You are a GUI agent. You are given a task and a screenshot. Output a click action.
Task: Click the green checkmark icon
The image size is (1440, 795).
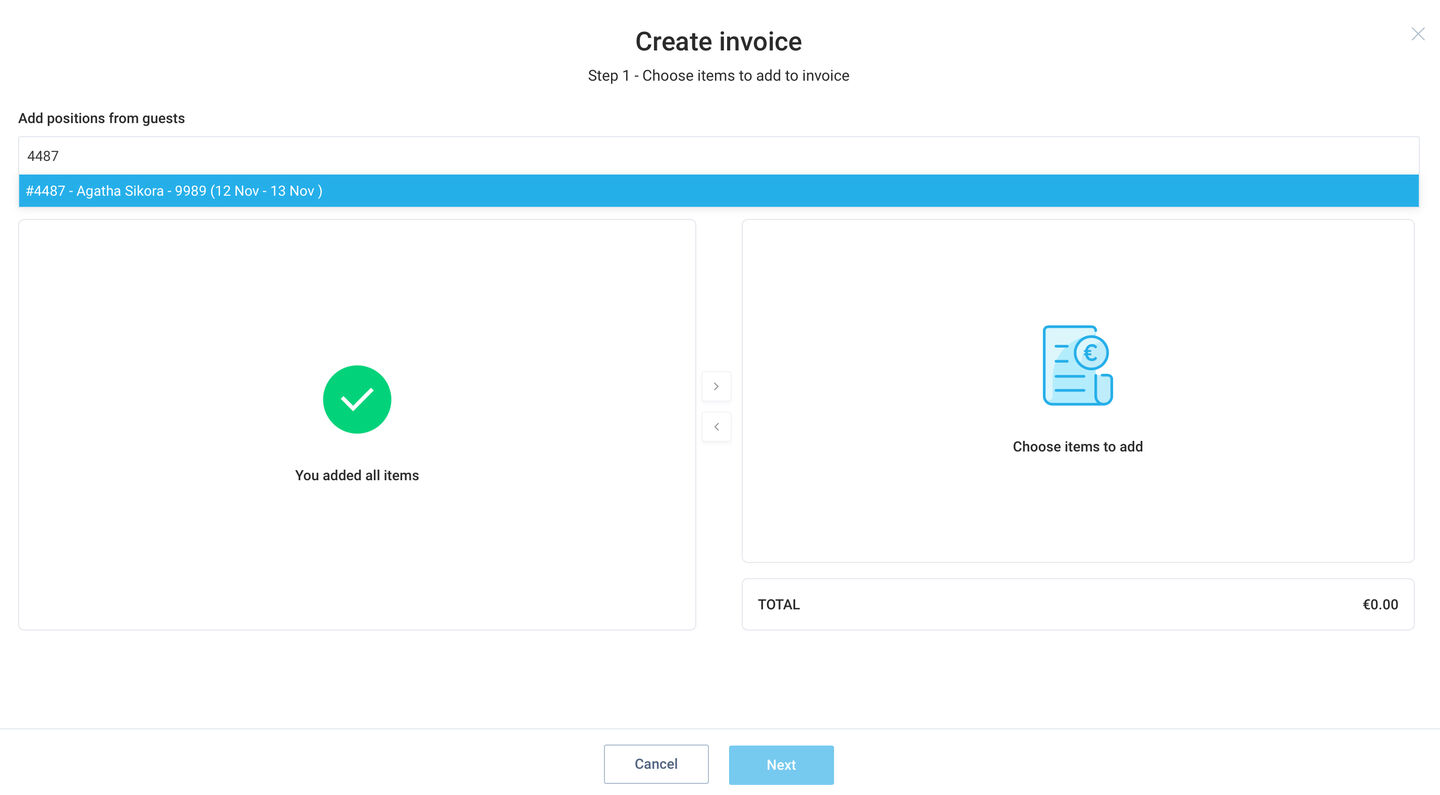pos(357,399)
